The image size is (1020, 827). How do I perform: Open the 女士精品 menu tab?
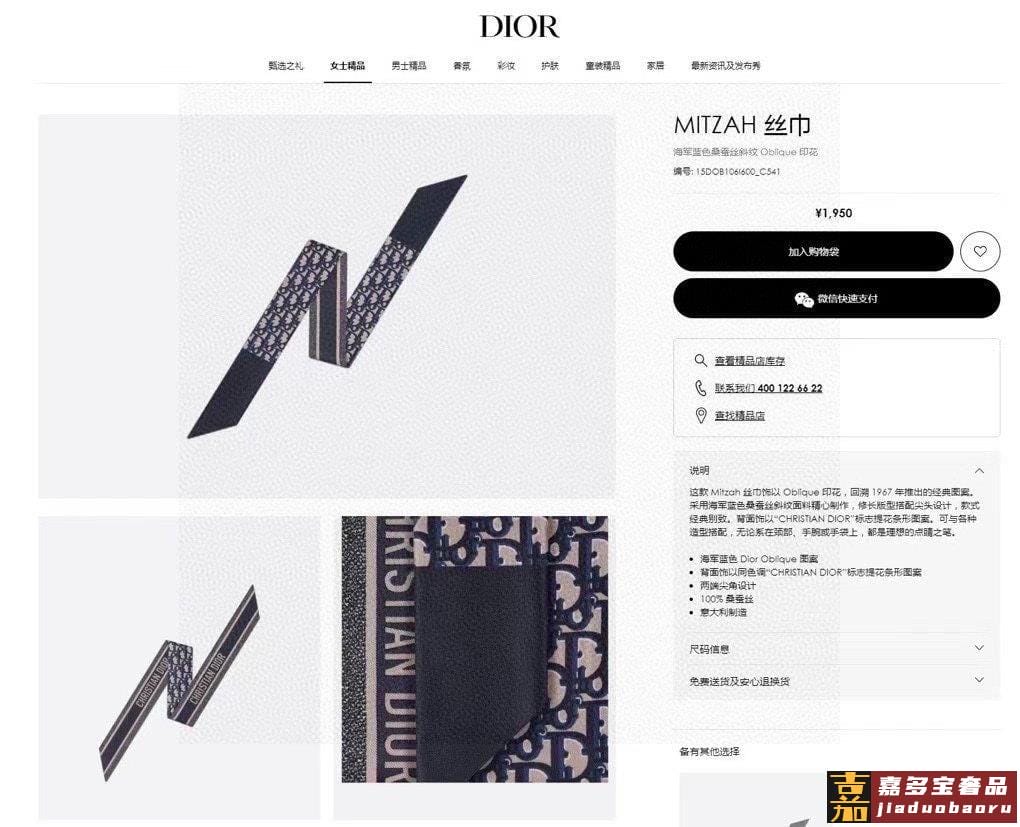tap(347, 66)
